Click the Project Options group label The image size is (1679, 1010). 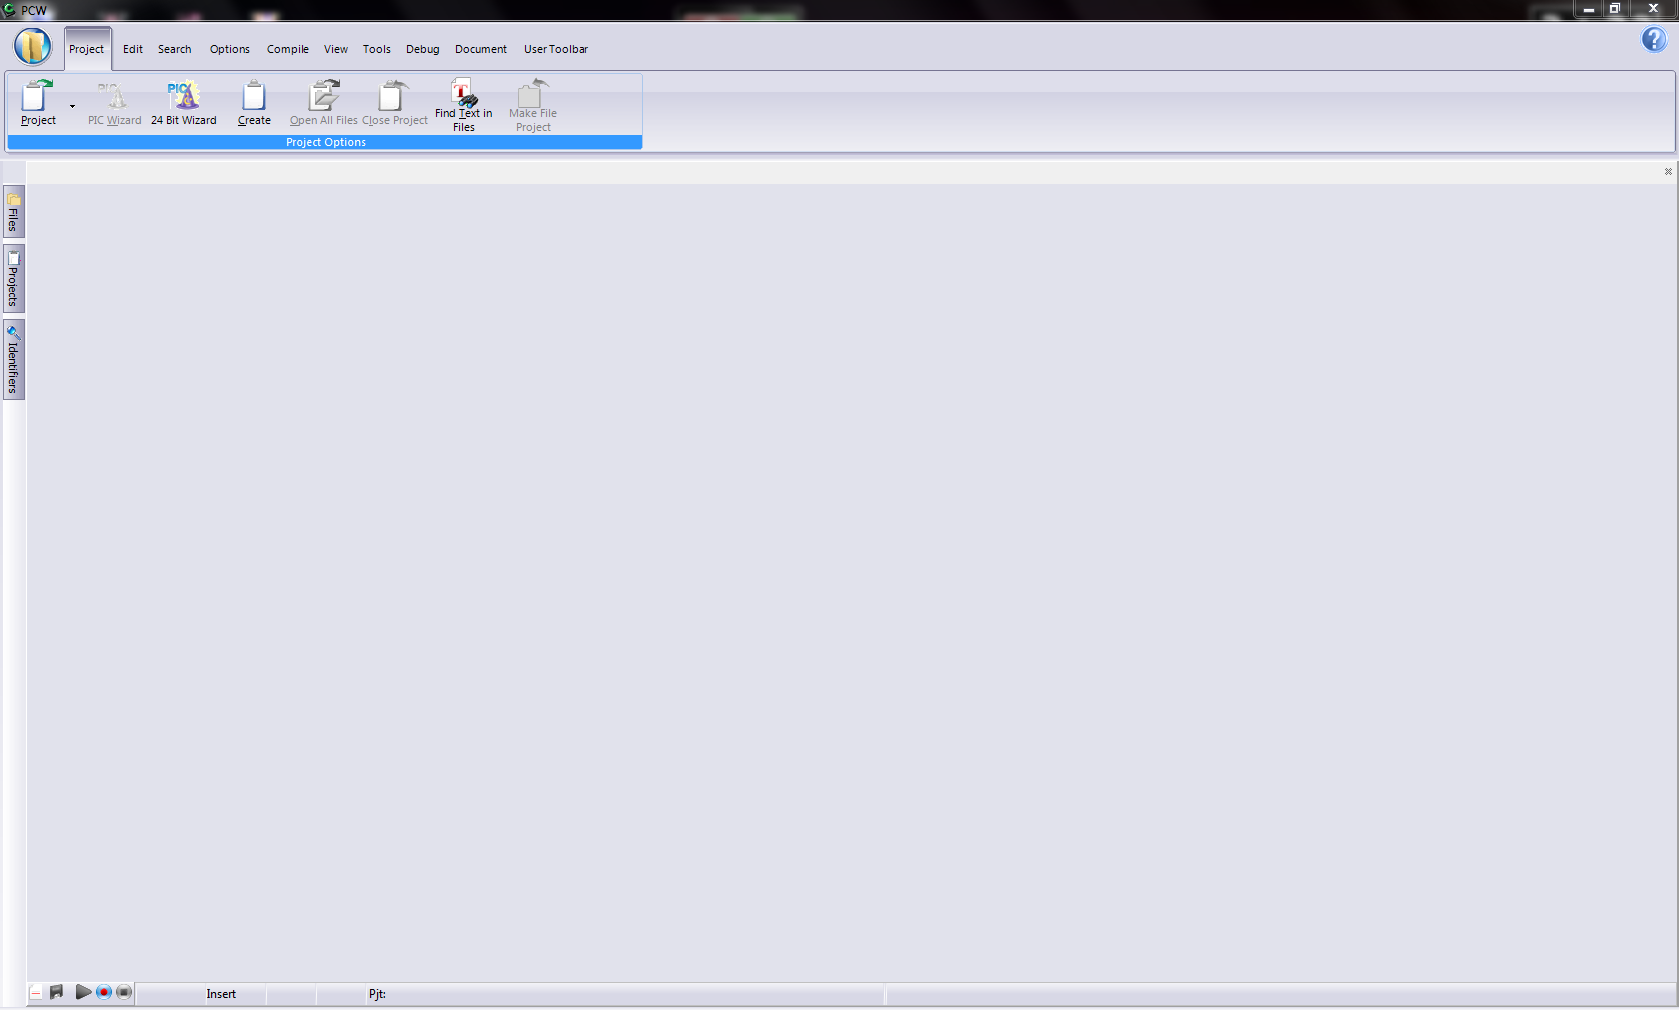326,142
